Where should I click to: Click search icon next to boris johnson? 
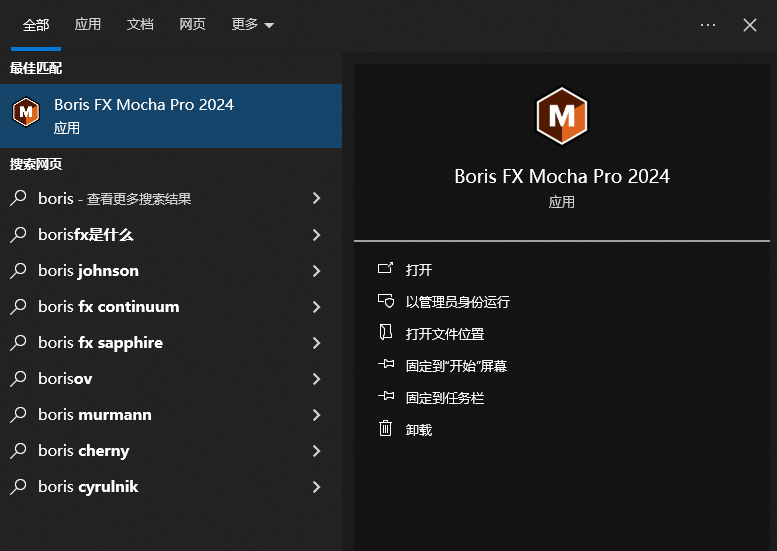18,271
